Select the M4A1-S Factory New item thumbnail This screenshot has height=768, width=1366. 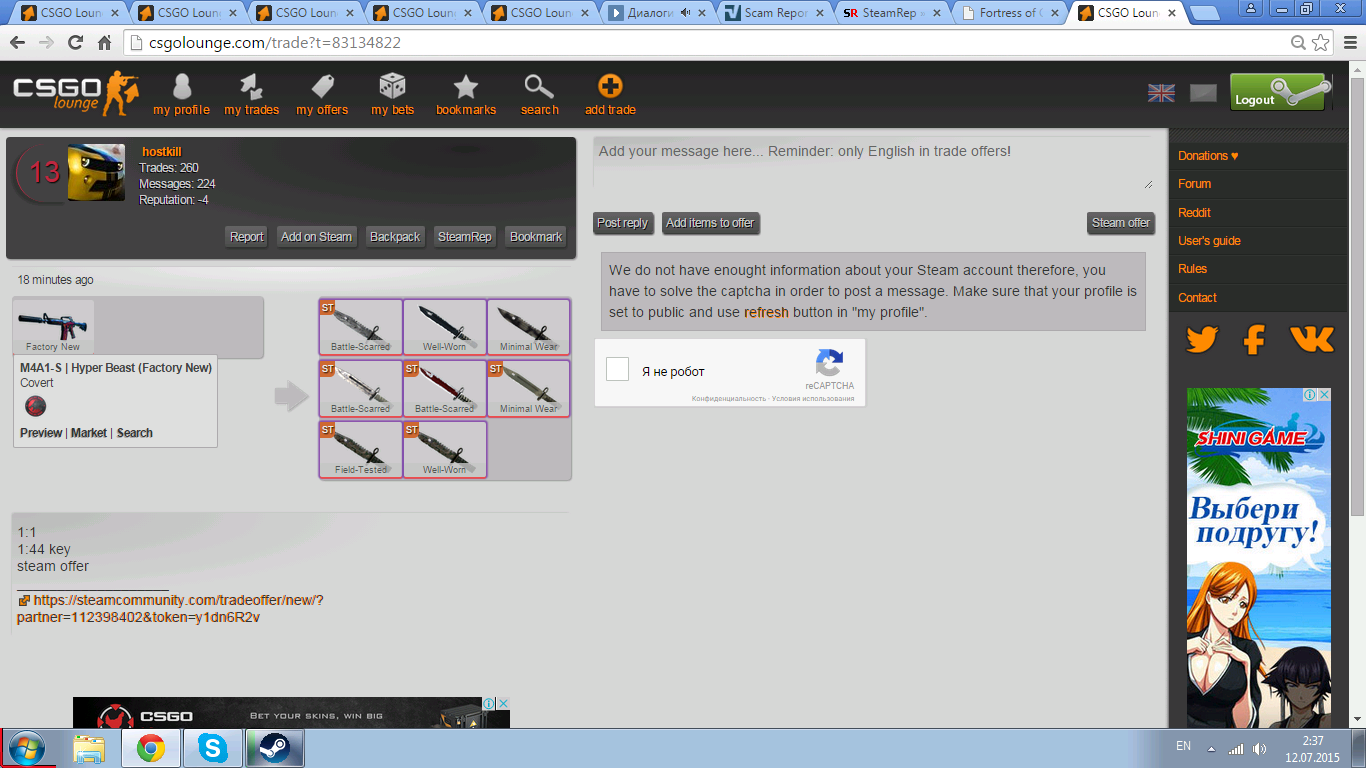54,327
